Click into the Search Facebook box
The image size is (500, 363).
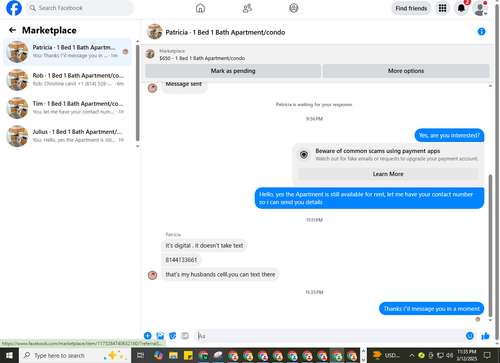(80, 8)
